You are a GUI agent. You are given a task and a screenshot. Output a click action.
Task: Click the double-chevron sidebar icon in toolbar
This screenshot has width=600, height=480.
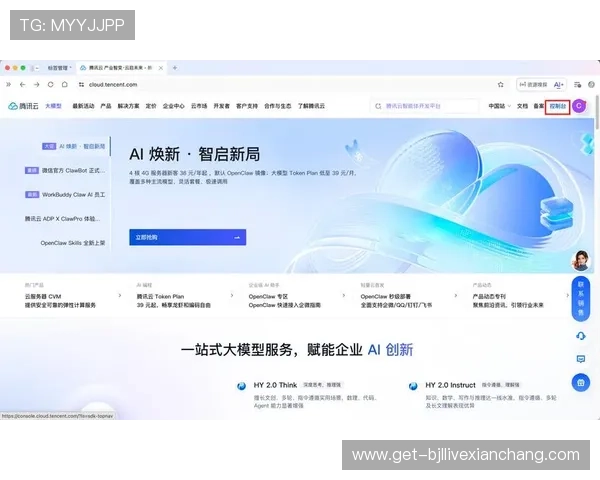pos(8,85)
